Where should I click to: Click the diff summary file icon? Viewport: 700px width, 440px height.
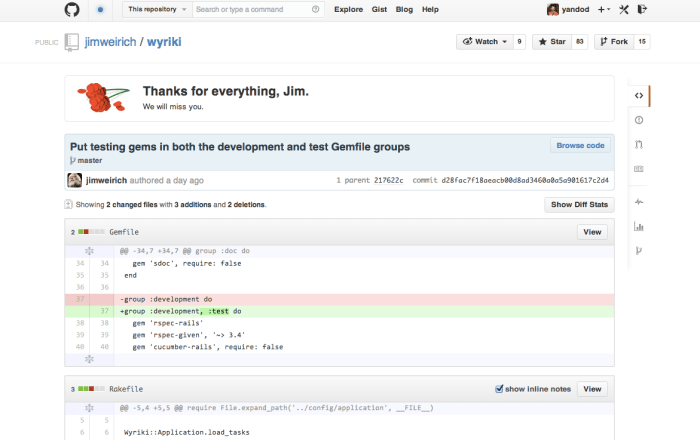(68, 204)
